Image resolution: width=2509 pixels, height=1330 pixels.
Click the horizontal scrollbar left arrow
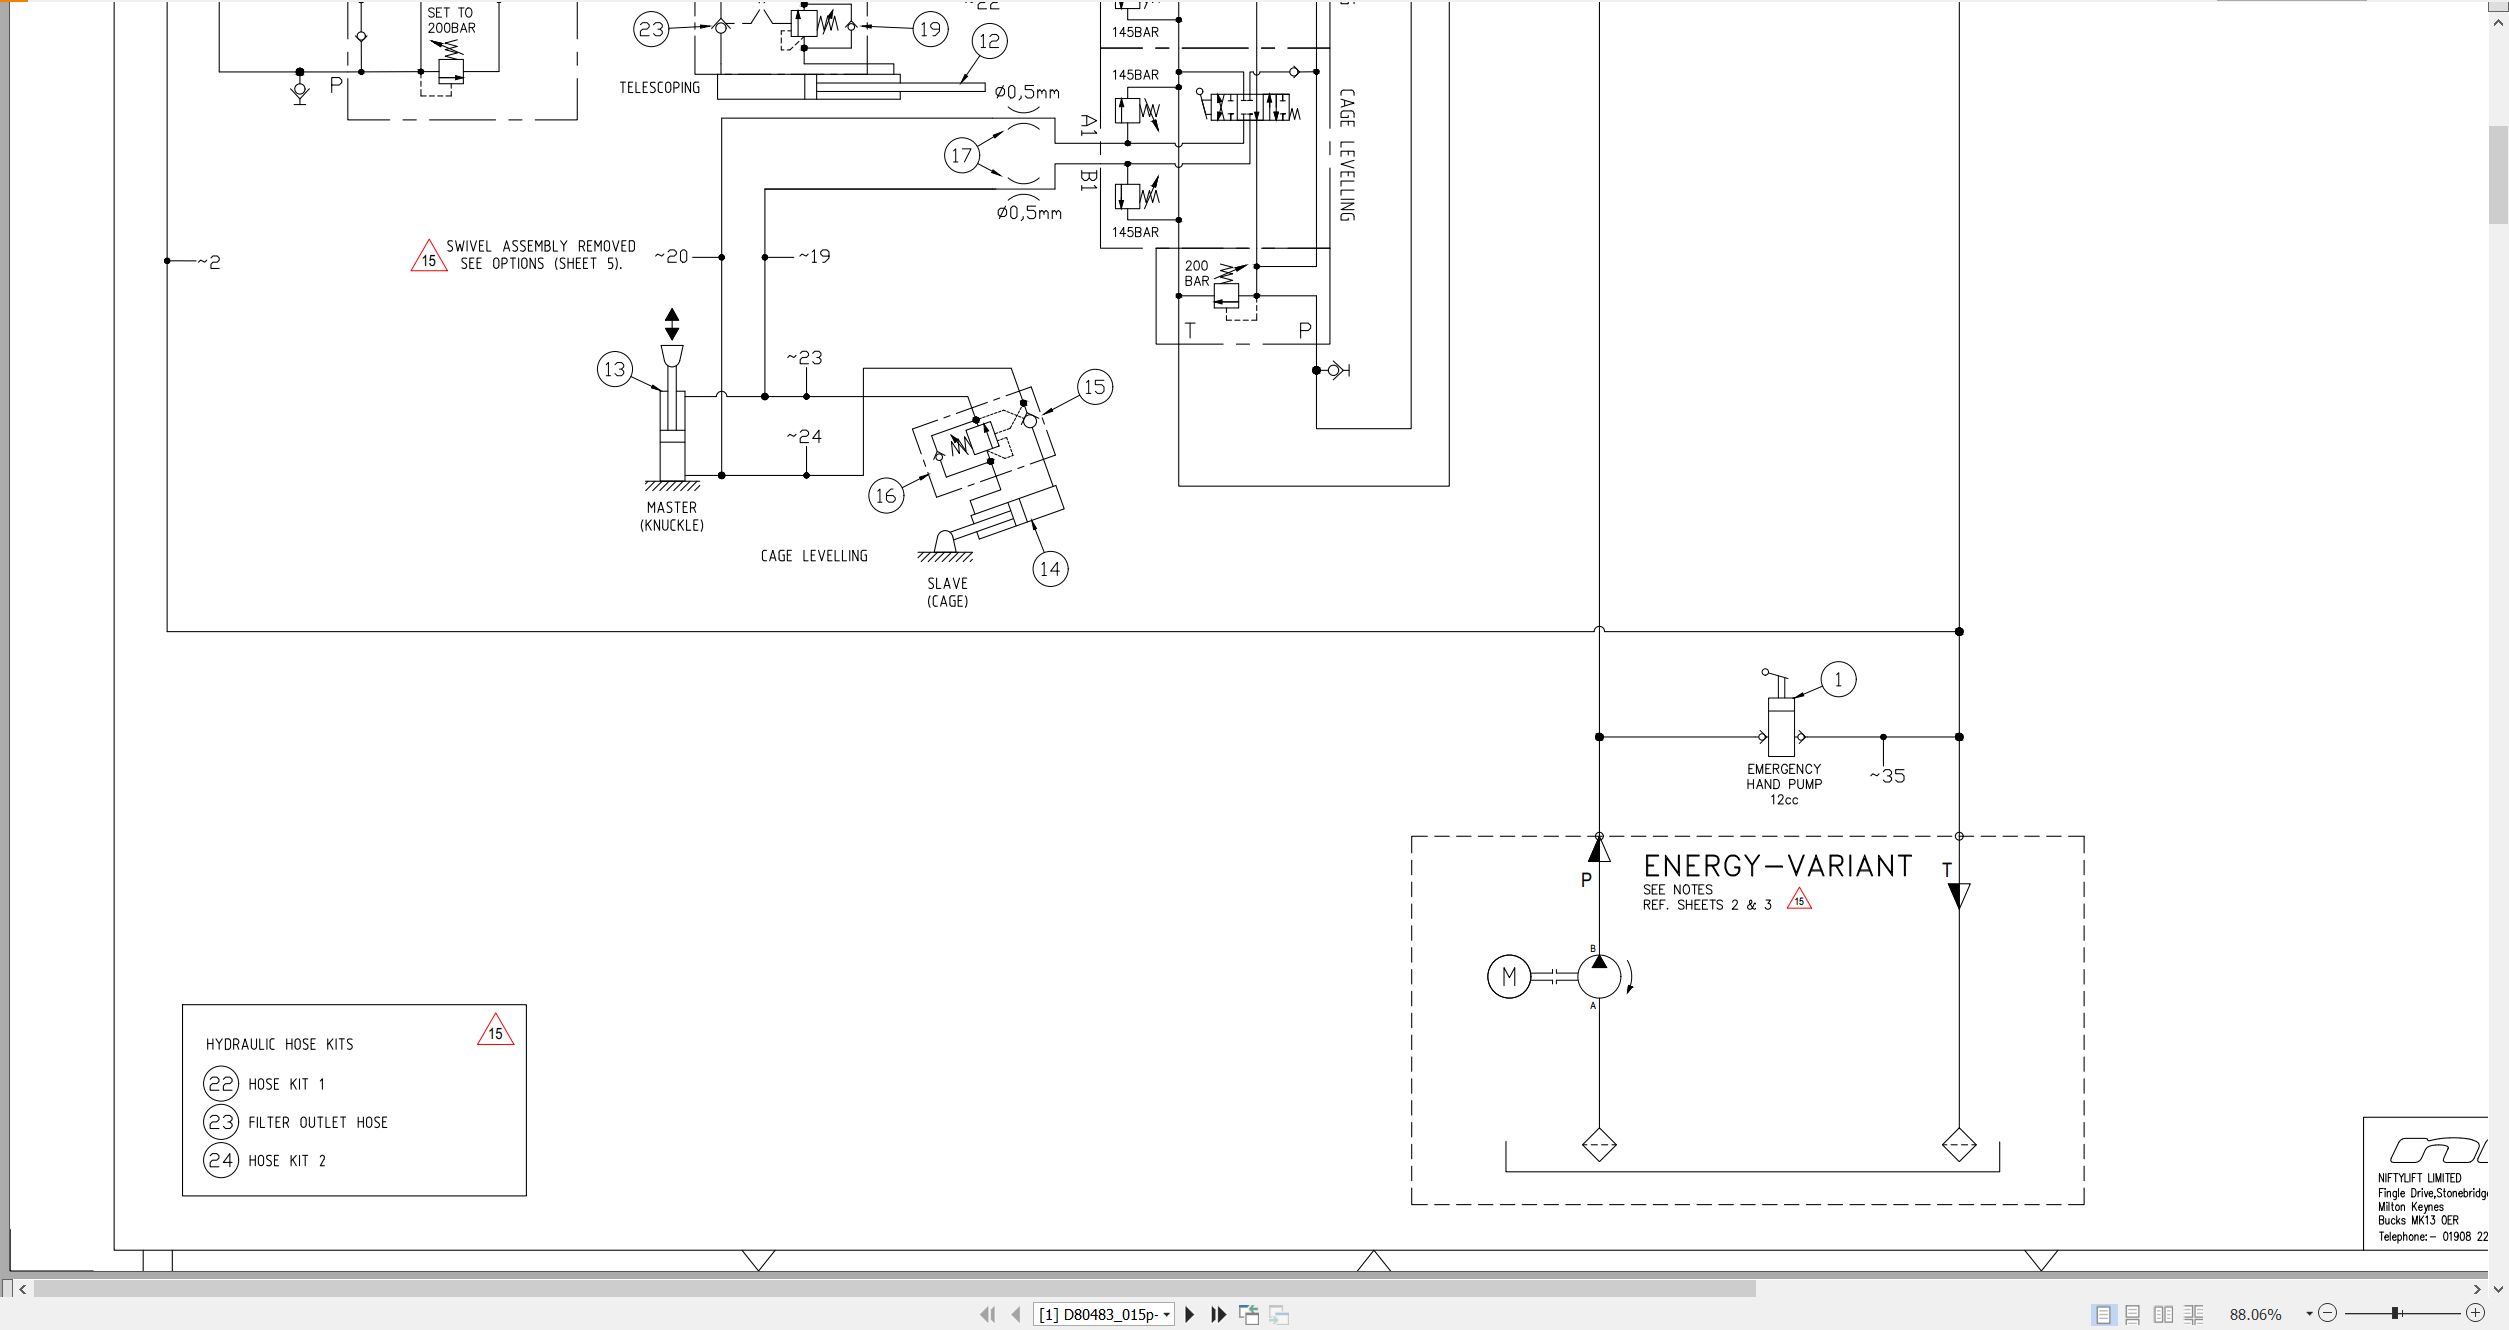click(22, 1289)
